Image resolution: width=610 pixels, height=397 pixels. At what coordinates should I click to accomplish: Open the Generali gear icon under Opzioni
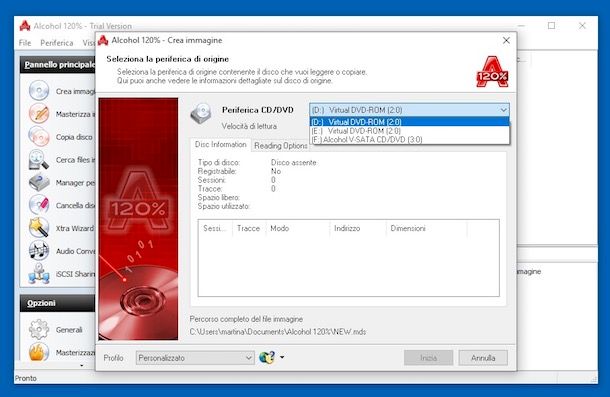point(39,329)
